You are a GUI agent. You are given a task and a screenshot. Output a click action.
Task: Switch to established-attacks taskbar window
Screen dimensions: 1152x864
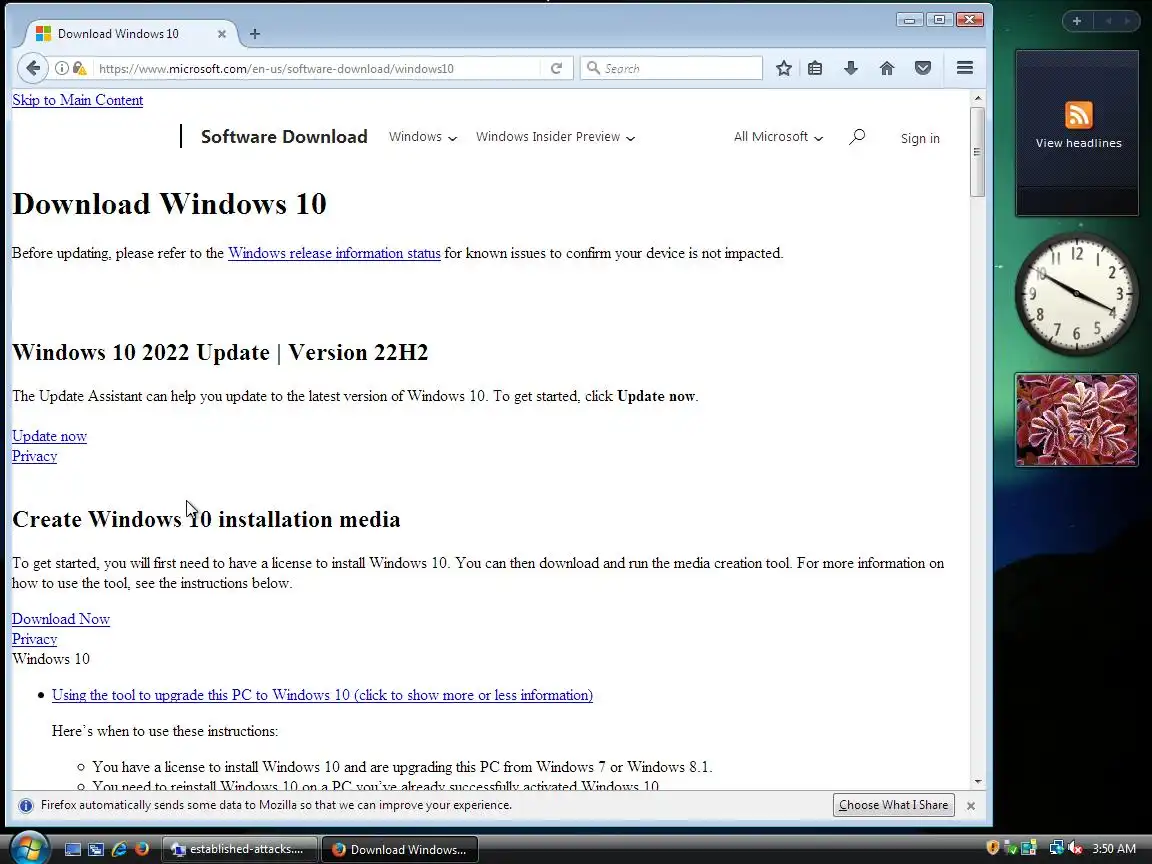point(239,849)
